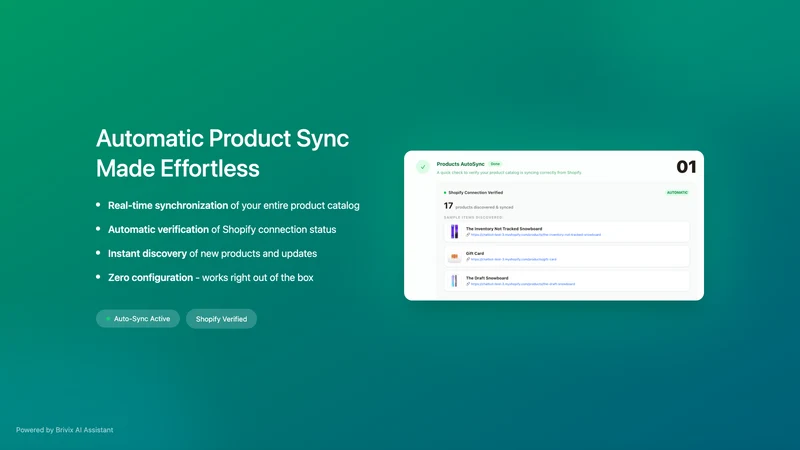Open the draft-snowboard product URL
The image size is (800, 450).
click(523, 284)
